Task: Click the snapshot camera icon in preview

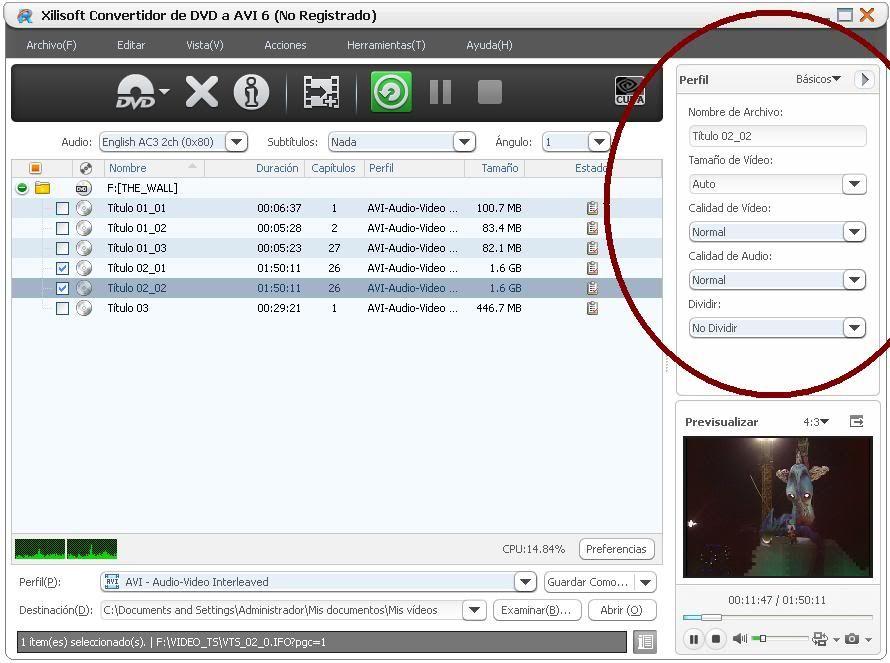Action: (852, 639)
